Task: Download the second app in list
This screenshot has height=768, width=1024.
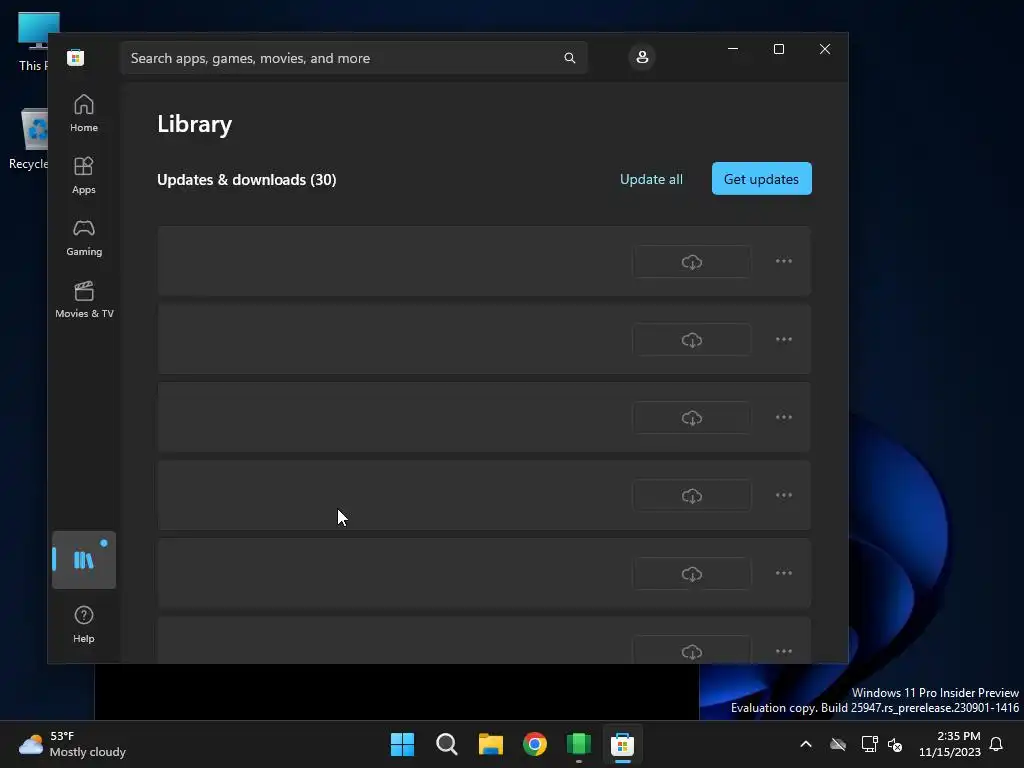Action: (x=692, y=340)
